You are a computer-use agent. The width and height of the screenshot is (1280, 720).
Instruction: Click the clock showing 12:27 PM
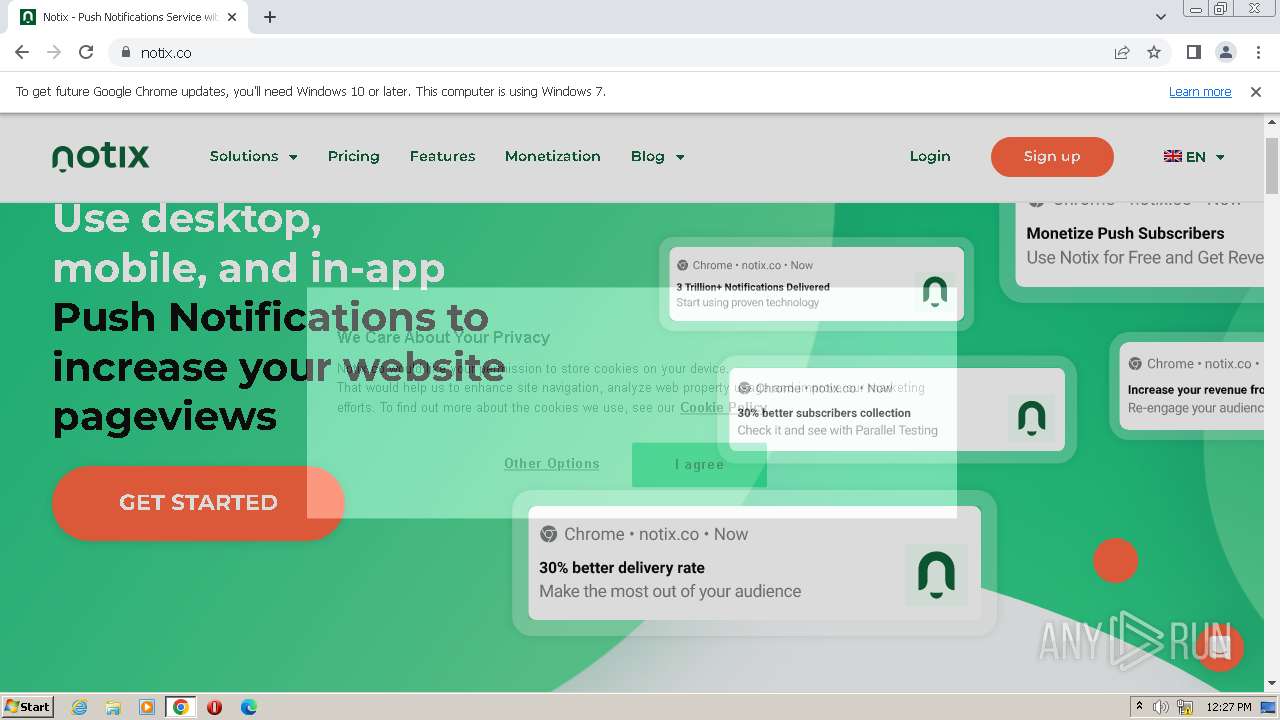click(1229, 707)
